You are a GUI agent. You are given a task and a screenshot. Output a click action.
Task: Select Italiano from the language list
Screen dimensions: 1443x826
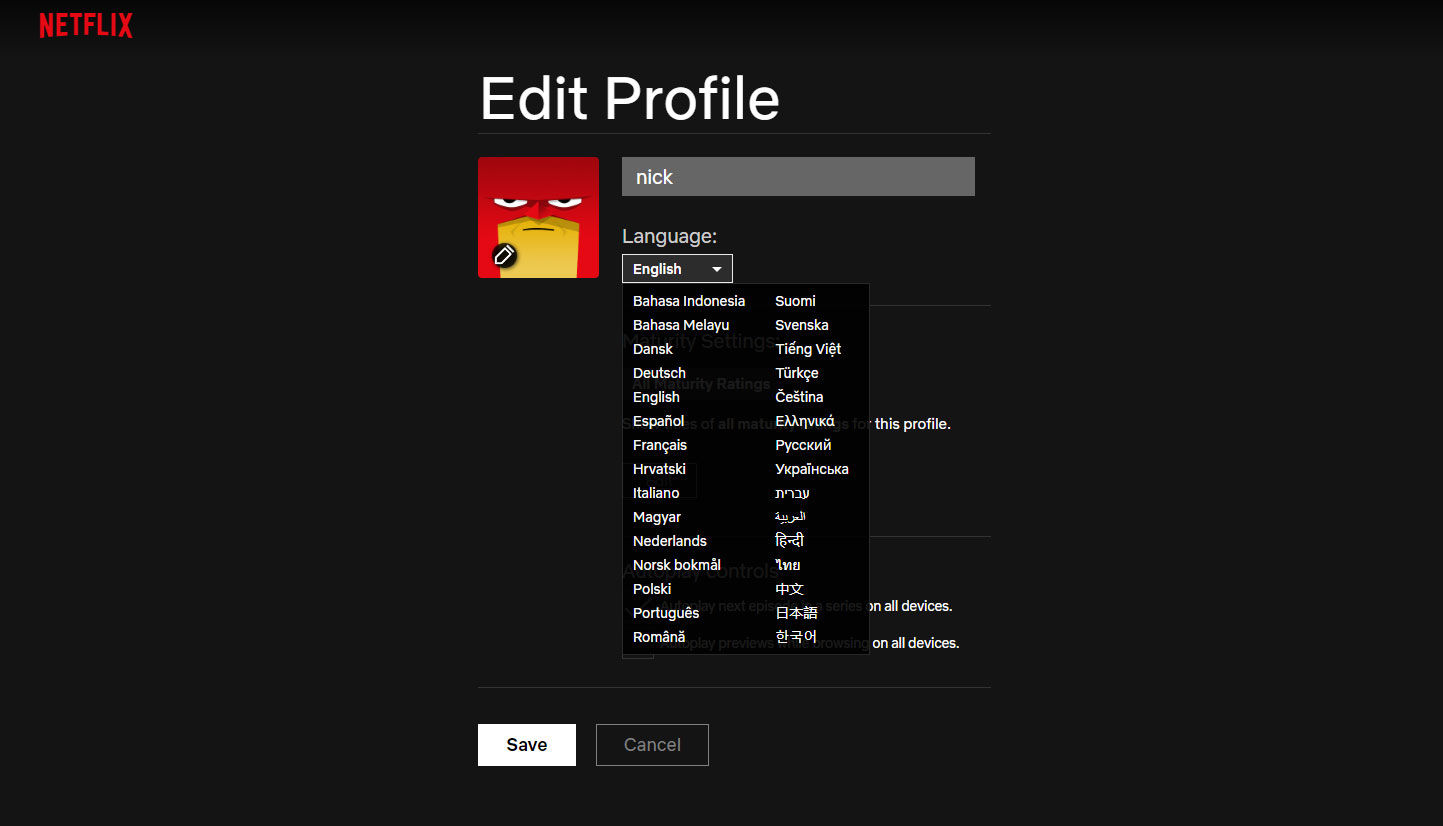pos(657,492)
